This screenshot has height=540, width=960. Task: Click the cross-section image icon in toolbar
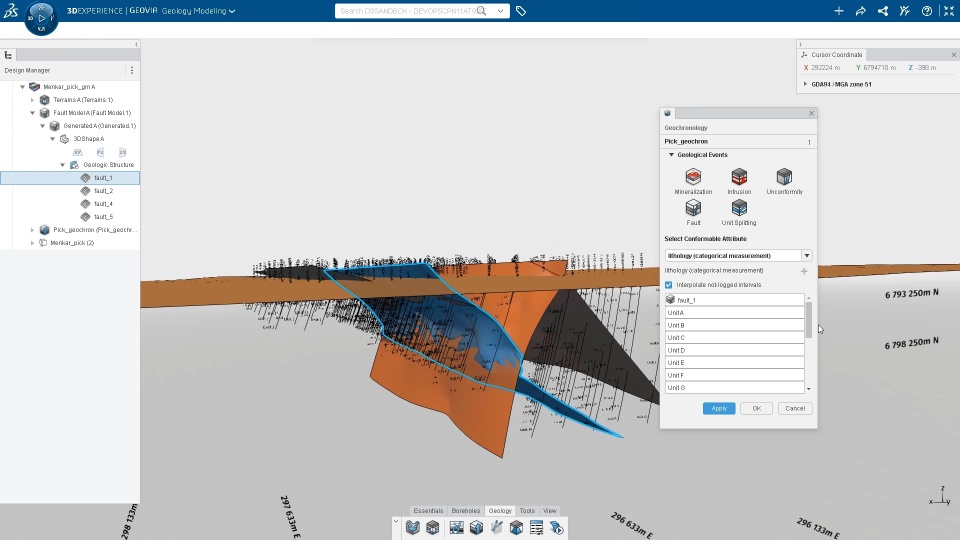(456, 528)
